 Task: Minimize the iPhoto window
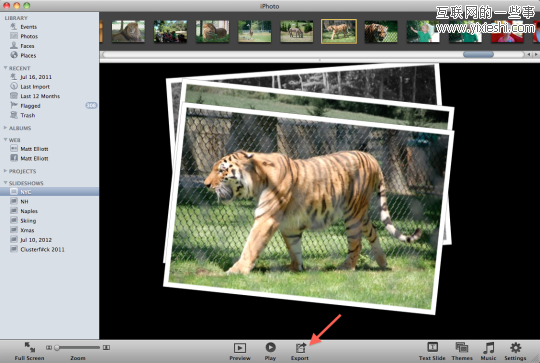[x=17, y=6]
